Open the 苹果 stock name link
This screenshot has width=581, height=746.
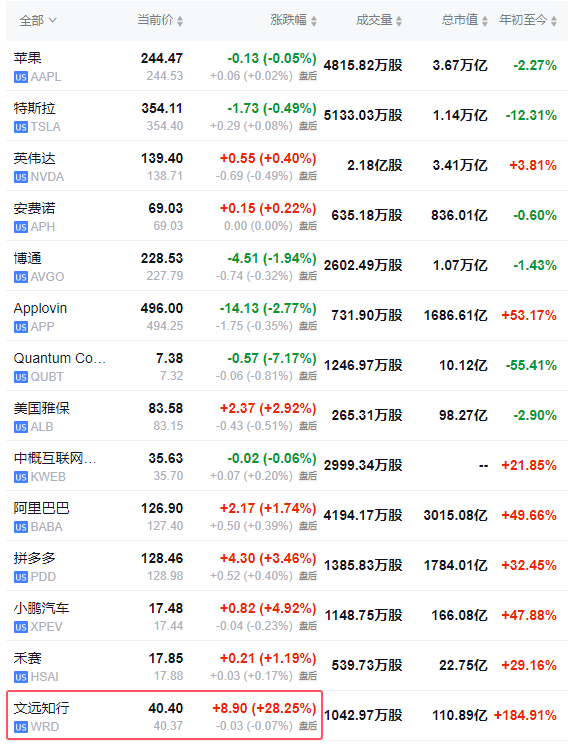click(x=28, y=58)
